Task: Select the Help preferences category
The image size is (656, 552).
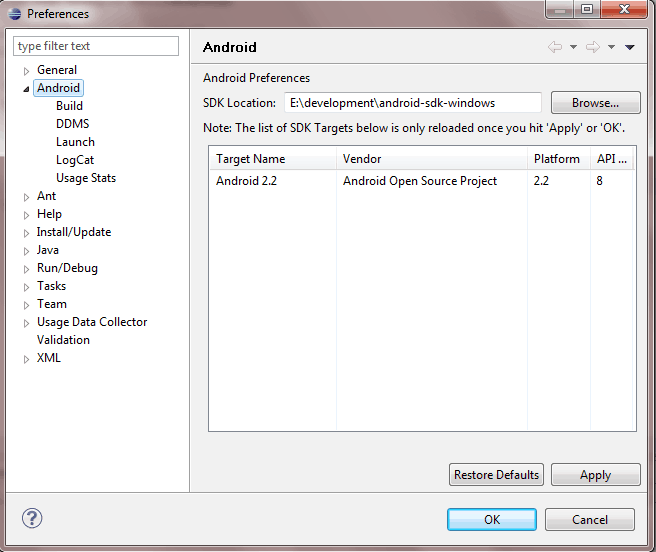Action: [49, 214]
